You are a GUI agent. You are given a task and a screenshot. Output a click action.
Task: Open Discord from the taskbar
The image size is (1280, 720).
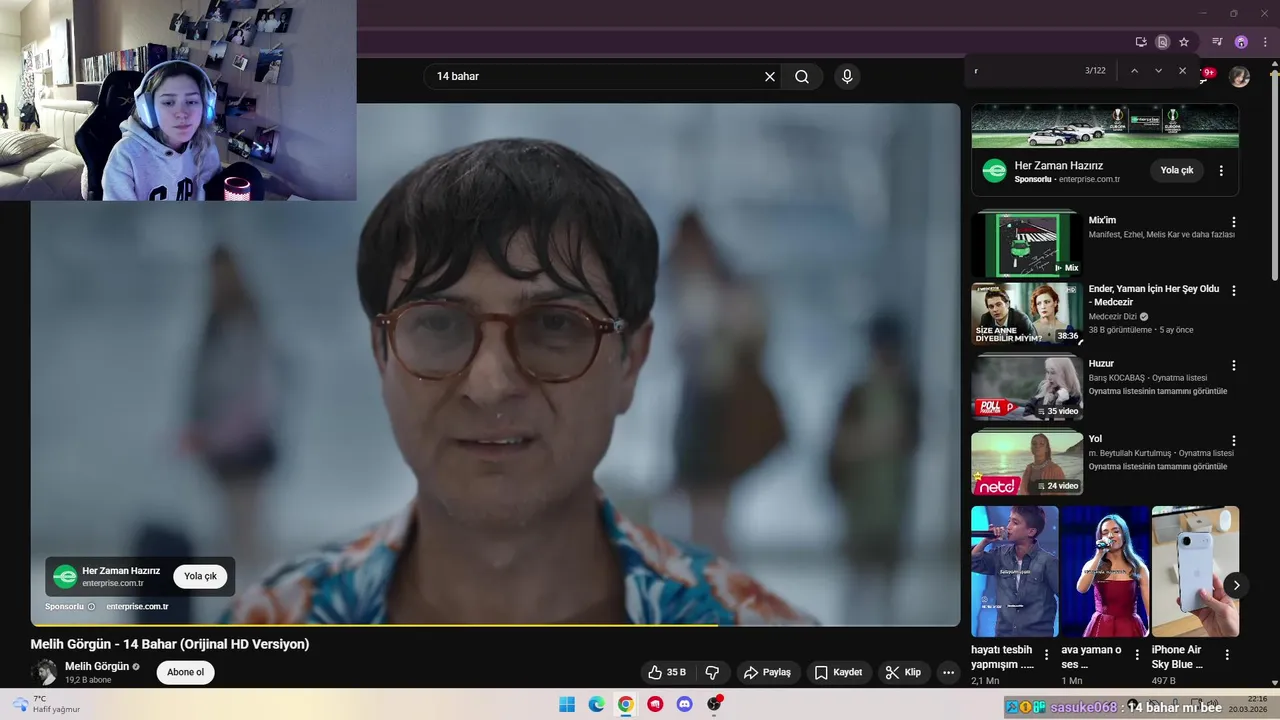point(684,704)
